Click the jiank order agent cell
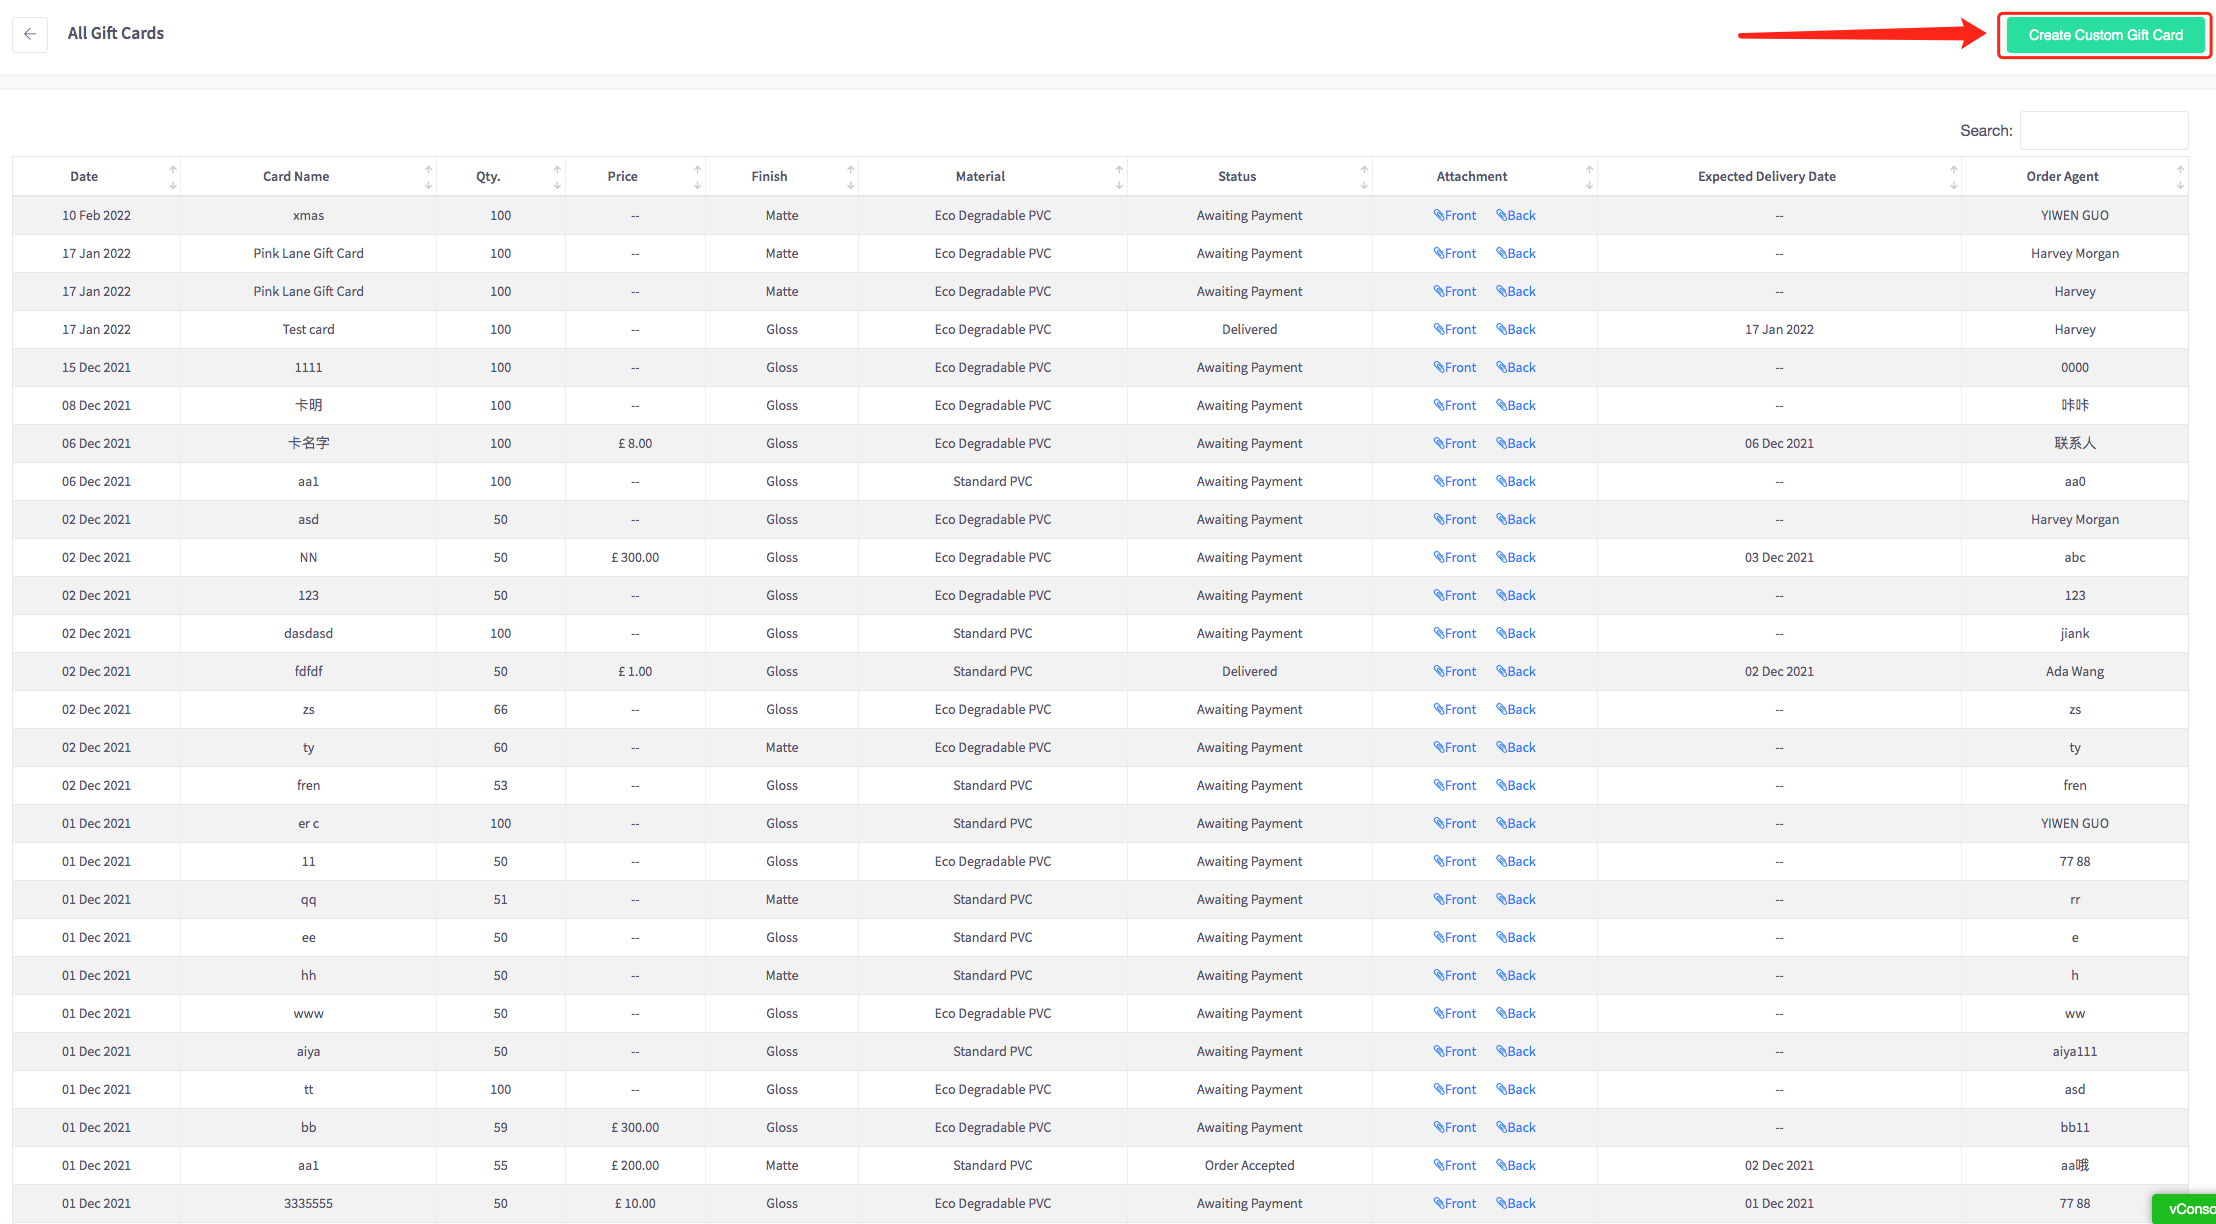This screenshot has width=2216, height=1224. [x=2075, y=634]
